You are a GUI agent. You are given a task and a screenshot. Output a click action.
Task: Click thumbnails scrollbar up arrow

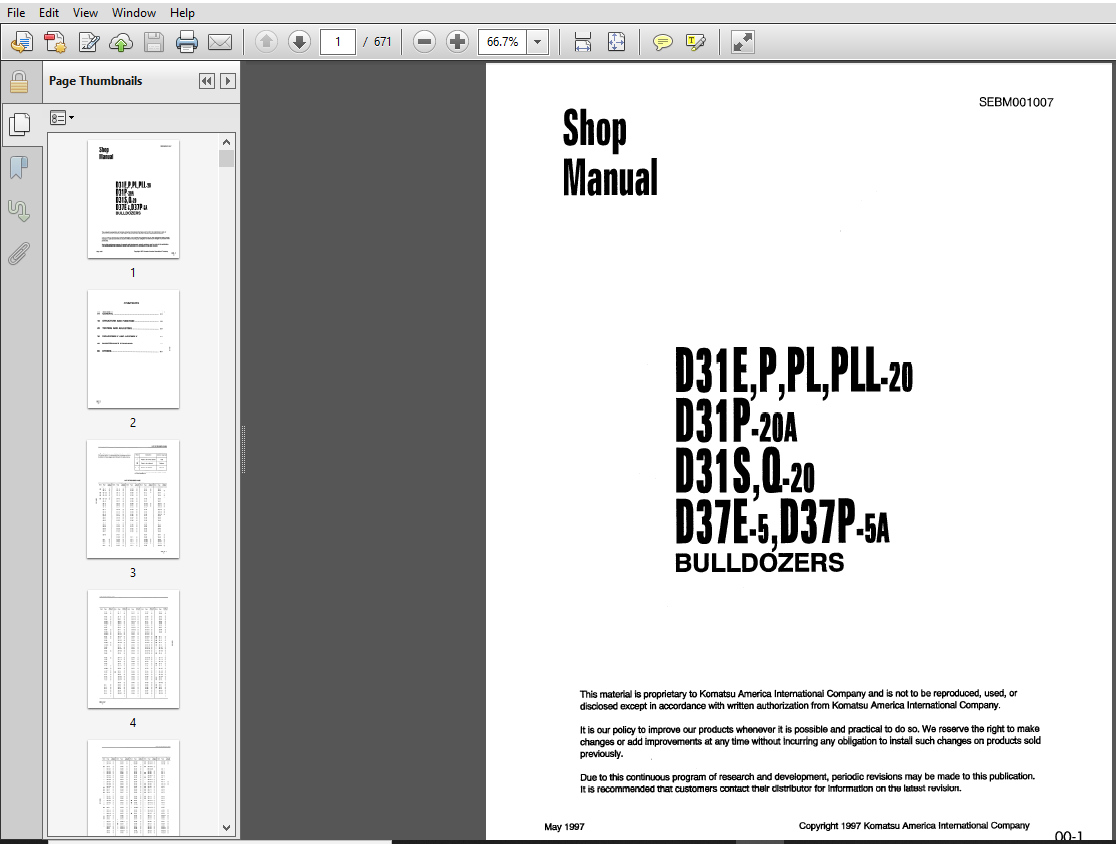pyautogui.click(x=226, y=142)
